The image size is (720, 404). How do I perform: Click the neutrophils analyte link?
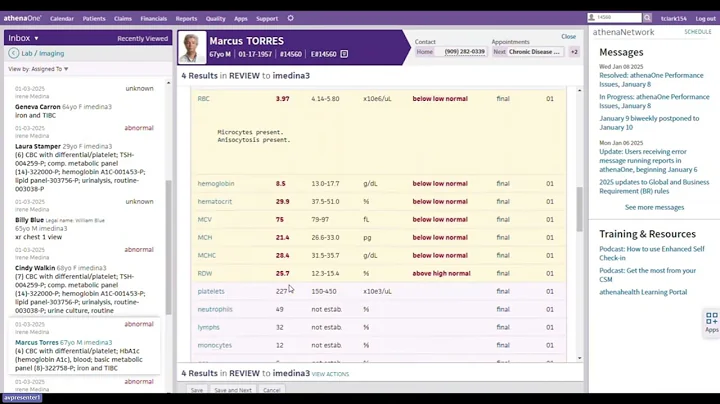click(x=215, y=309)
